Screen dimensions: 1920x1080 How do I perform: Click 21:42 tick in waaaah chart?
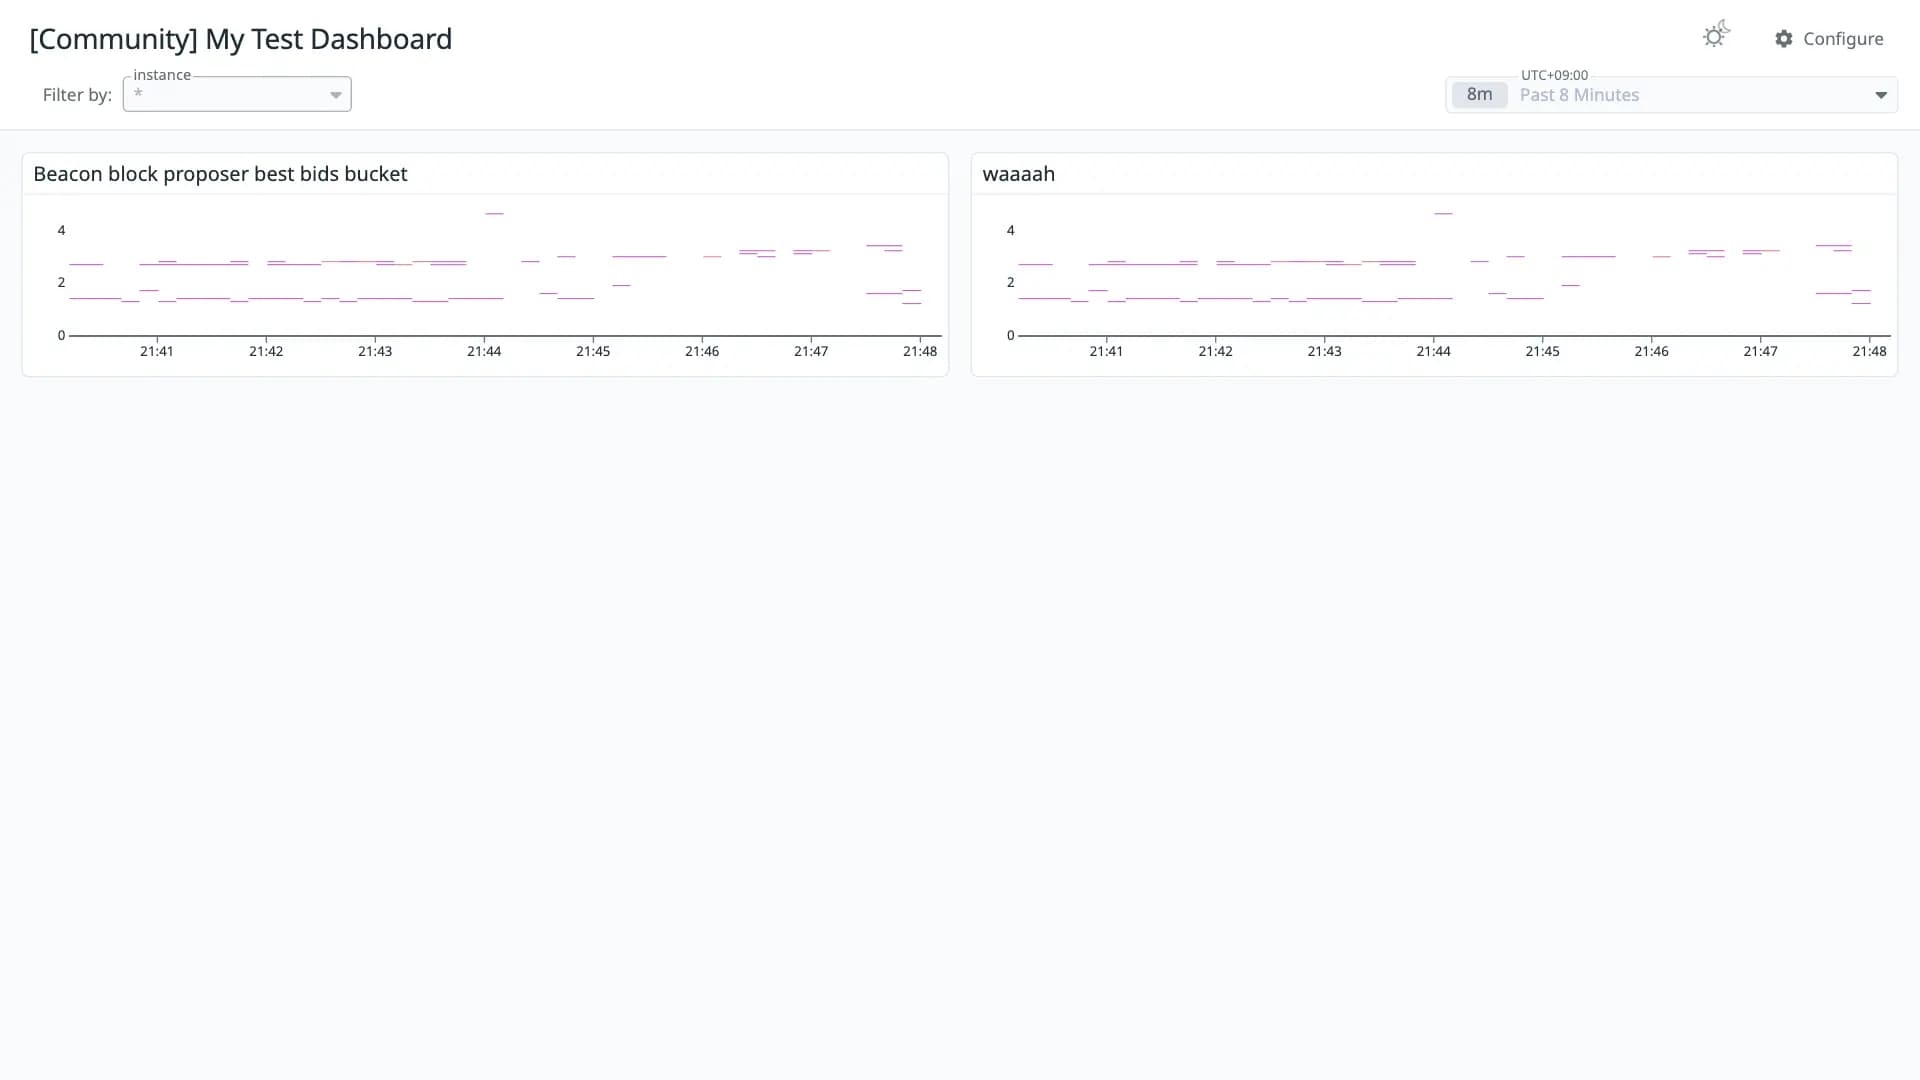pyautogui.click(x=1215, y=351)
